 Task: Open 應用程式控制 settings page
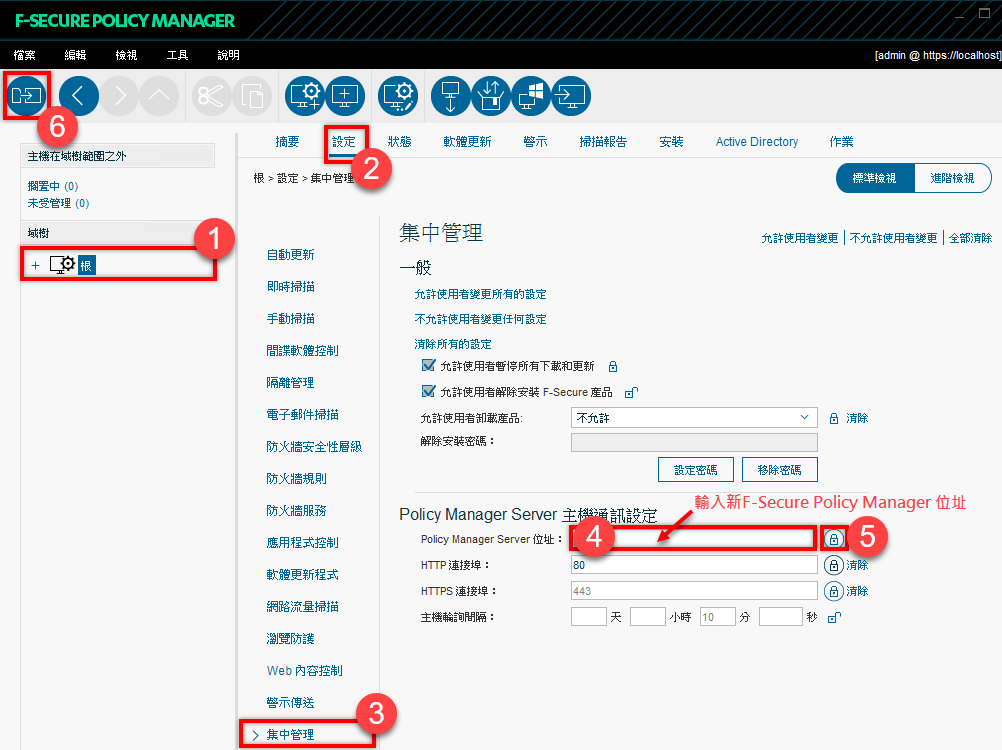tap(303, 542)
